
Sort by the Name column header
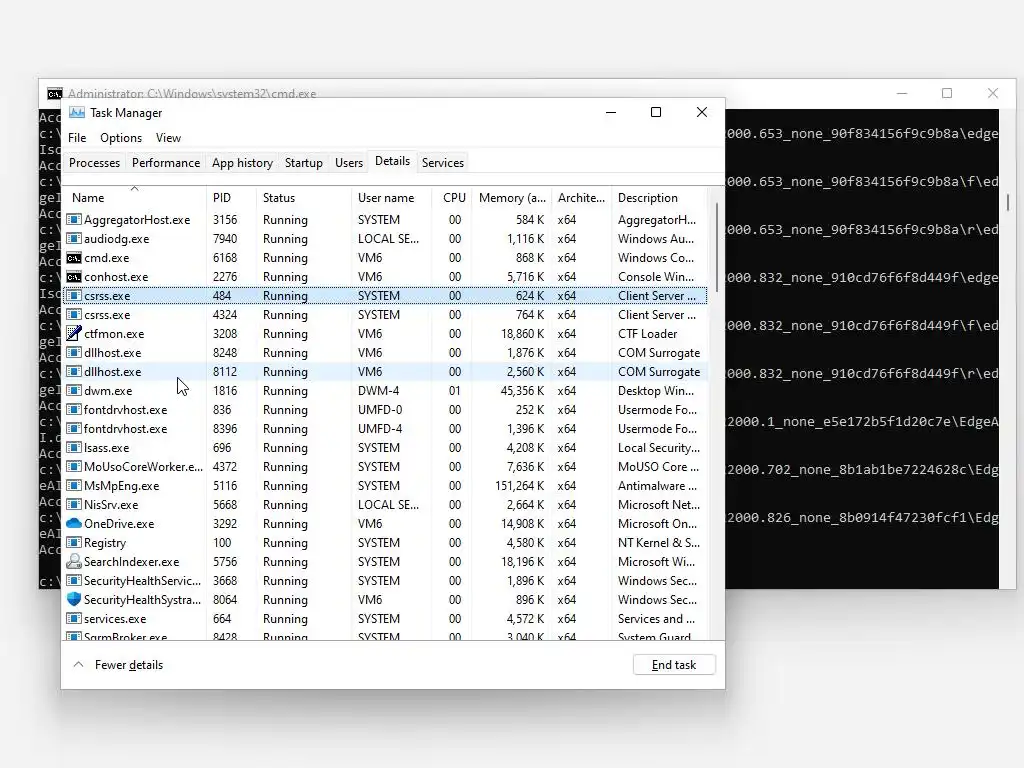pos(135,197)
